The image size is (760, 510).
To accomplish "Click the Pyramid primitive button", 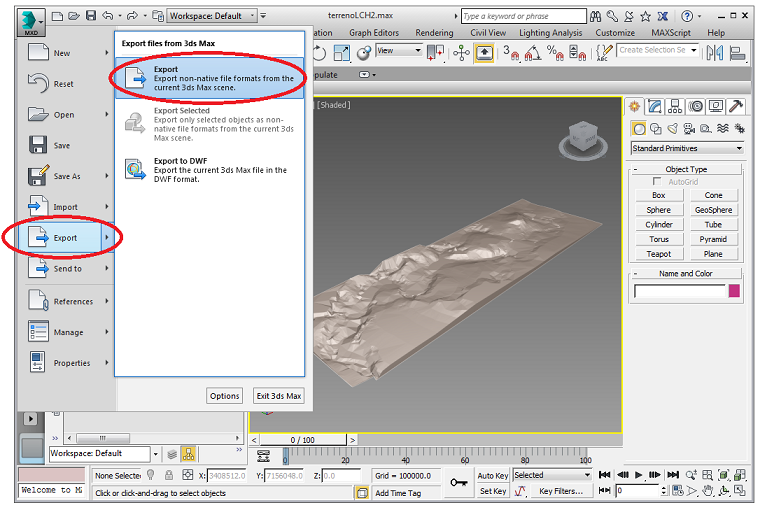I will click(713, 239).
